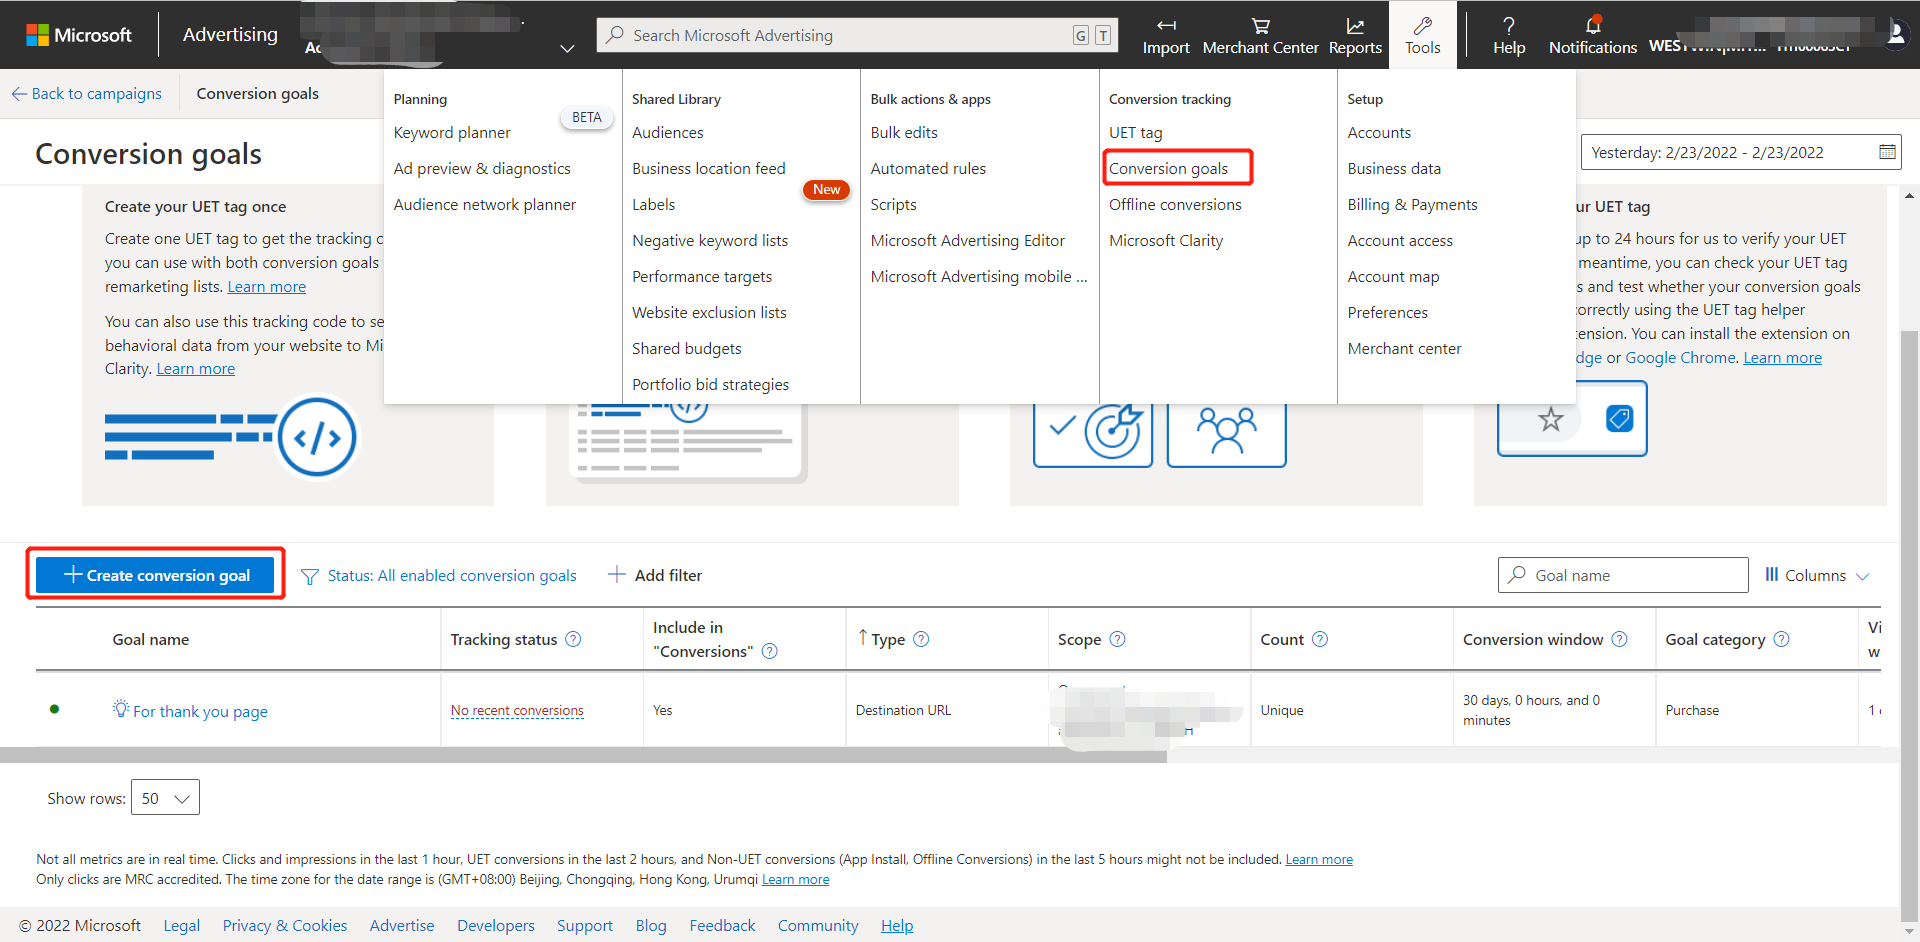Open Privacy & Cookies footer link

(x=285, y=925)
